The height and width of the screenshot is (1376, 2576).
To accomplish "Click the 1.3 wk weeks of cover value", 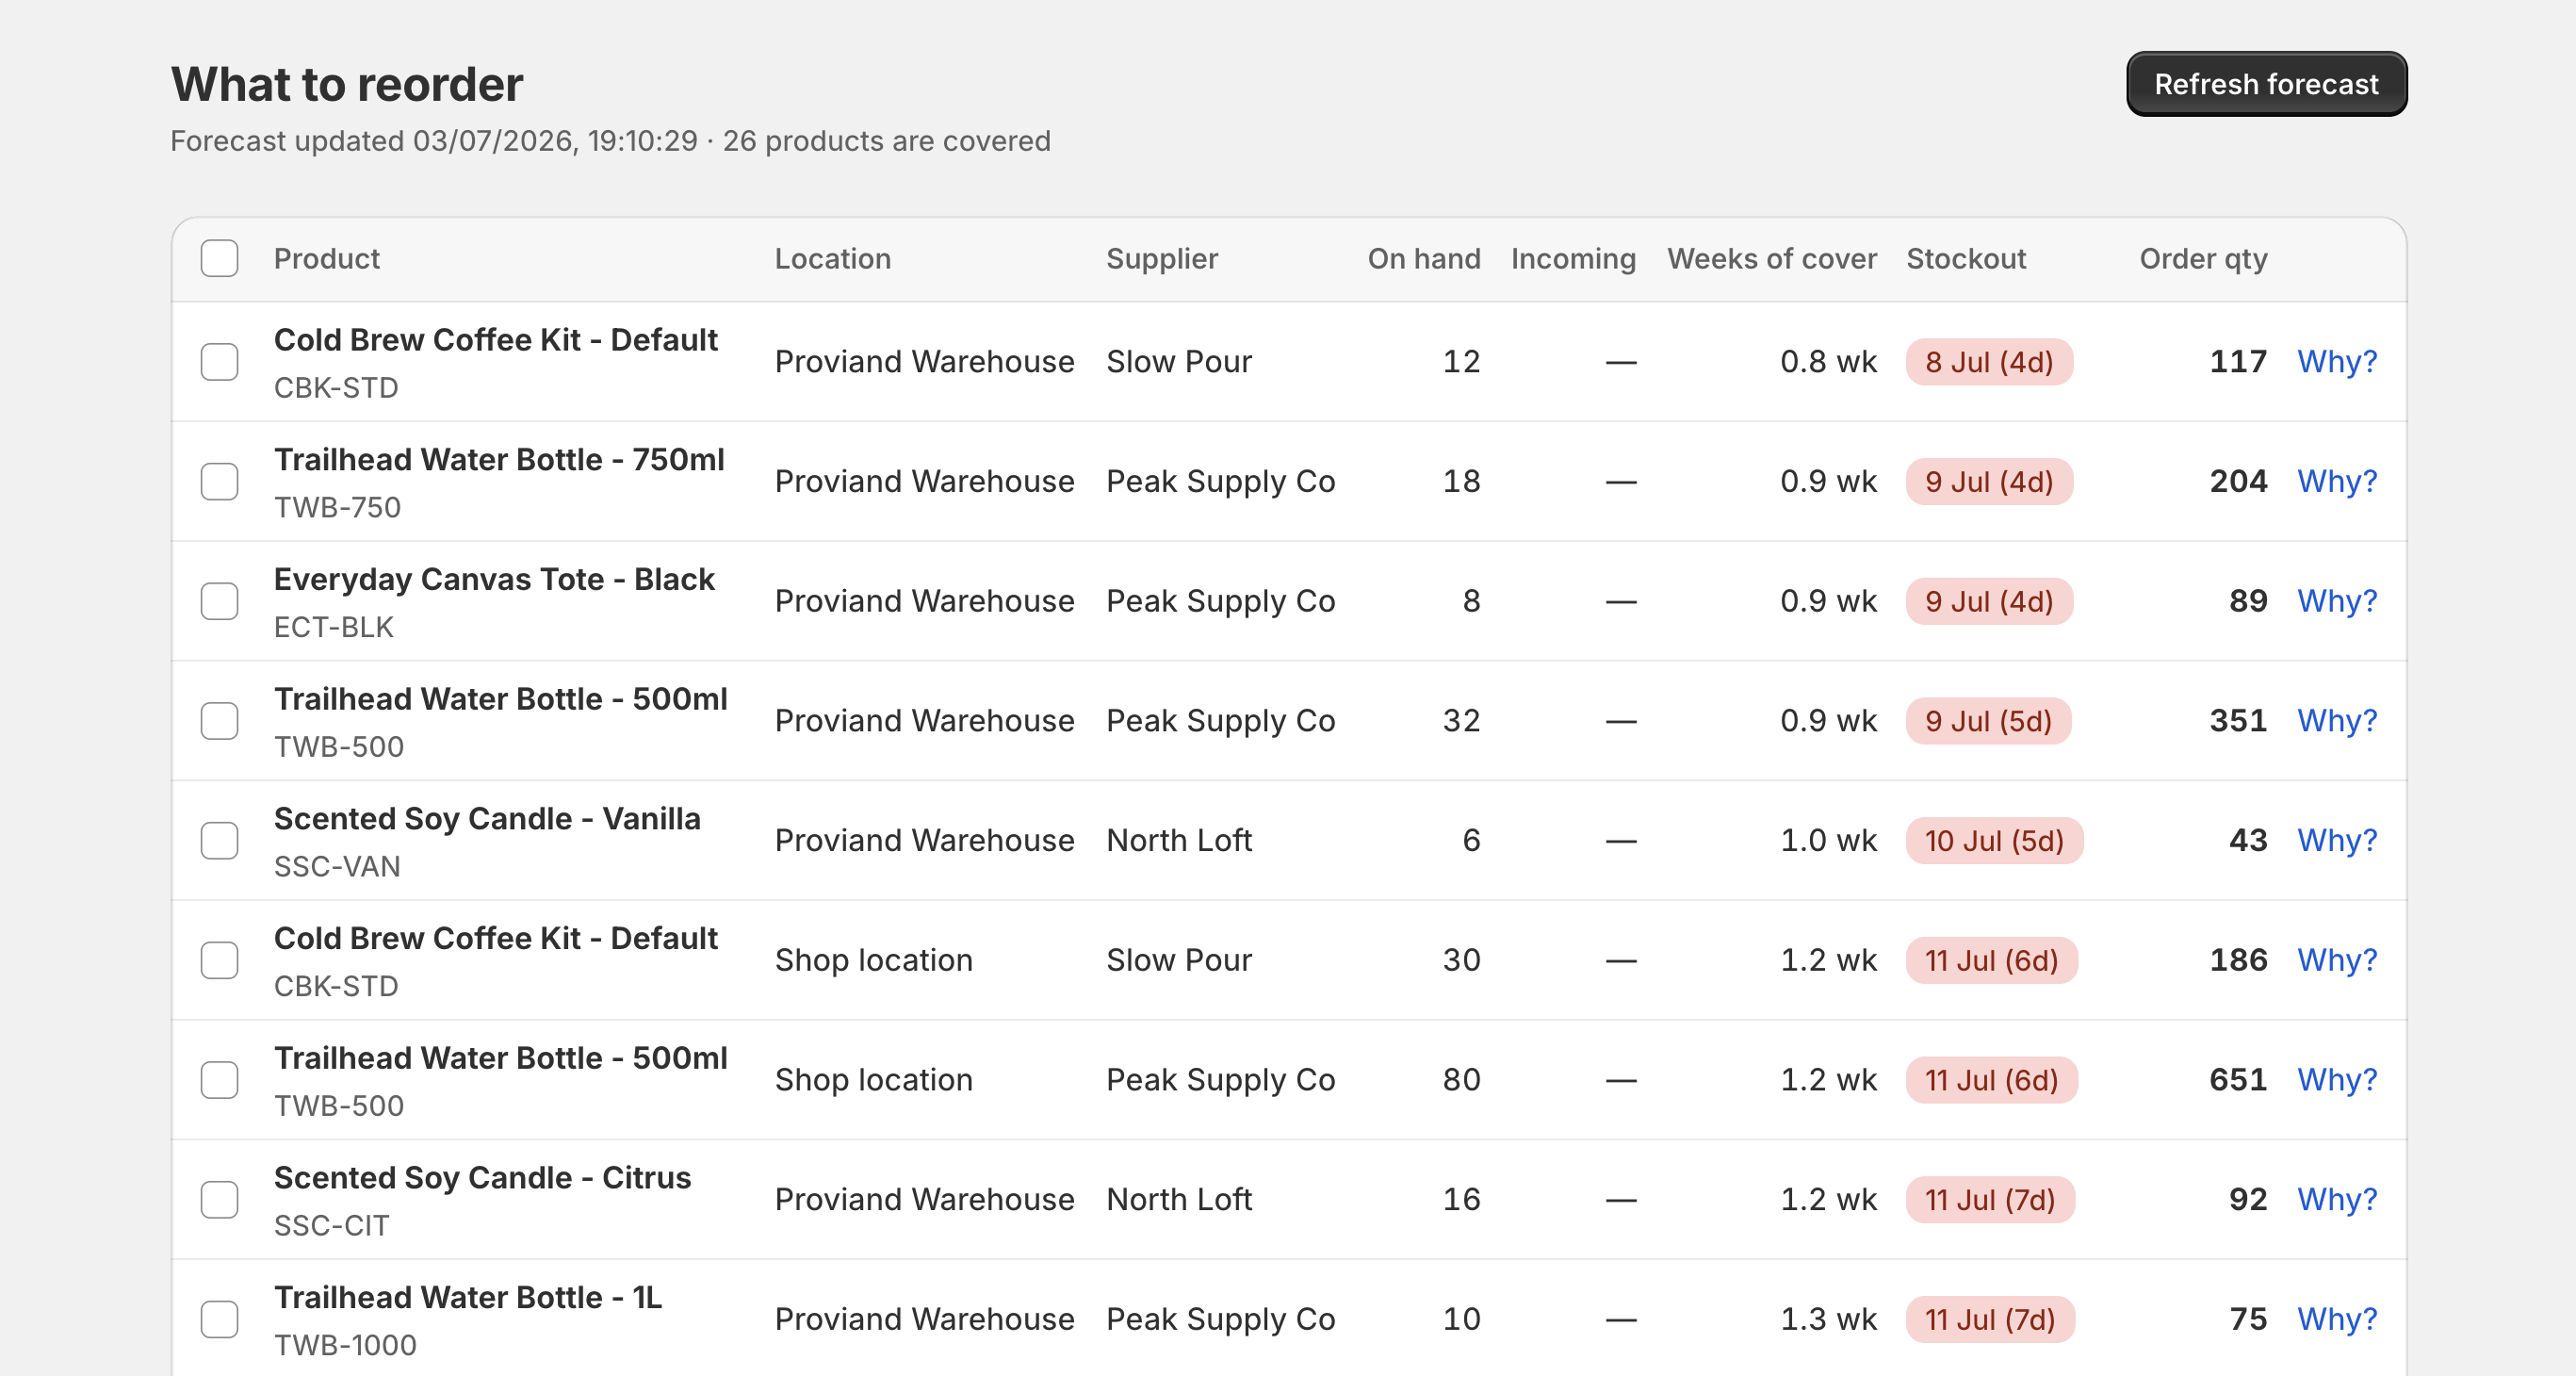I will point(1828,1319).
